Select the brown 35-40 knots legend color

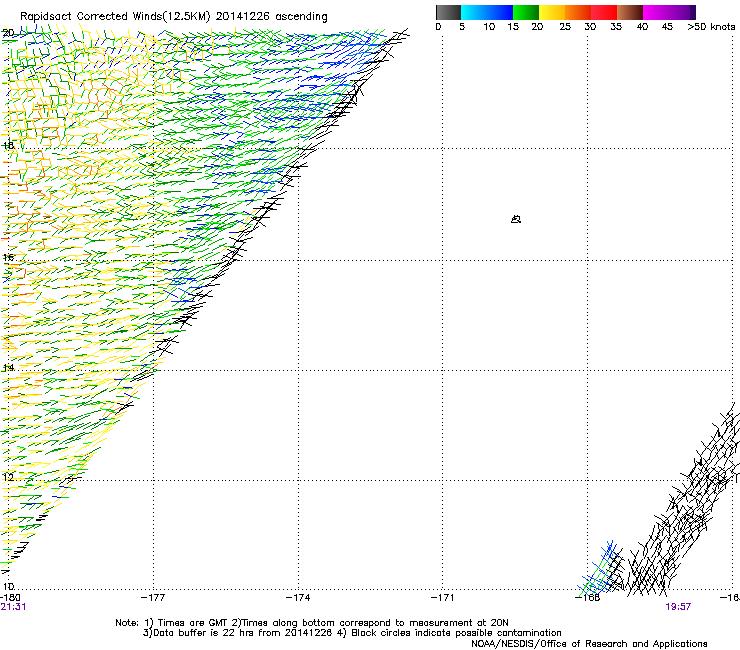[x=630, y=12]
